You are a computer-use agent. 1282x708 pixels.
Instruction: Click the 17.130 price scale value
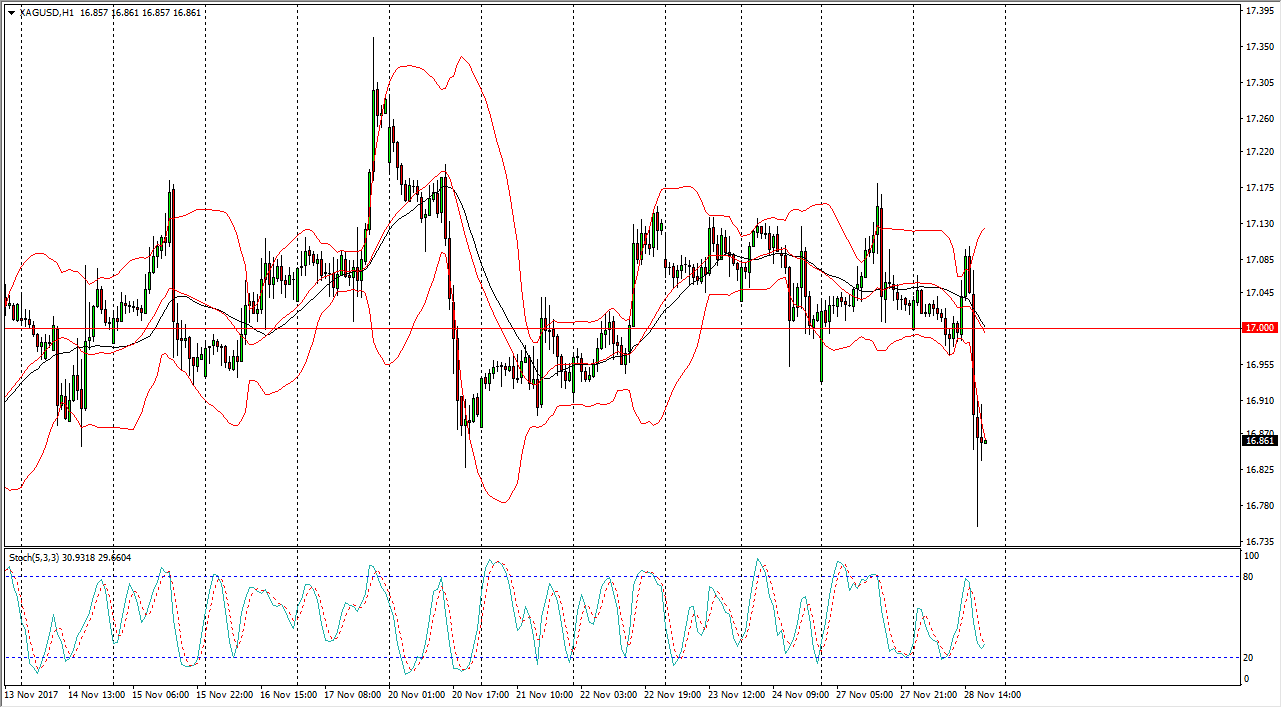pos(1259,224)
